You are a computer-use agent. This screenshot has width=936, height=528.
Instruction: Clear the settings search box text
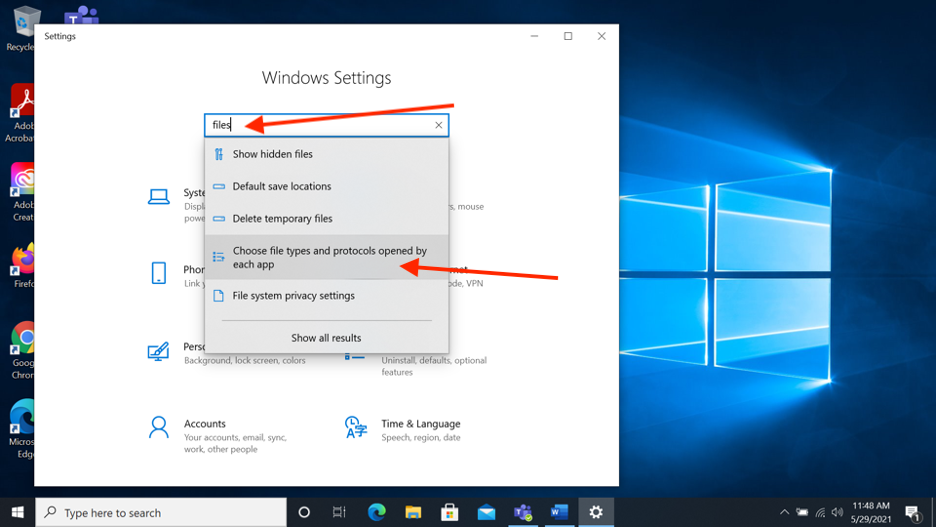pos(438,125)
